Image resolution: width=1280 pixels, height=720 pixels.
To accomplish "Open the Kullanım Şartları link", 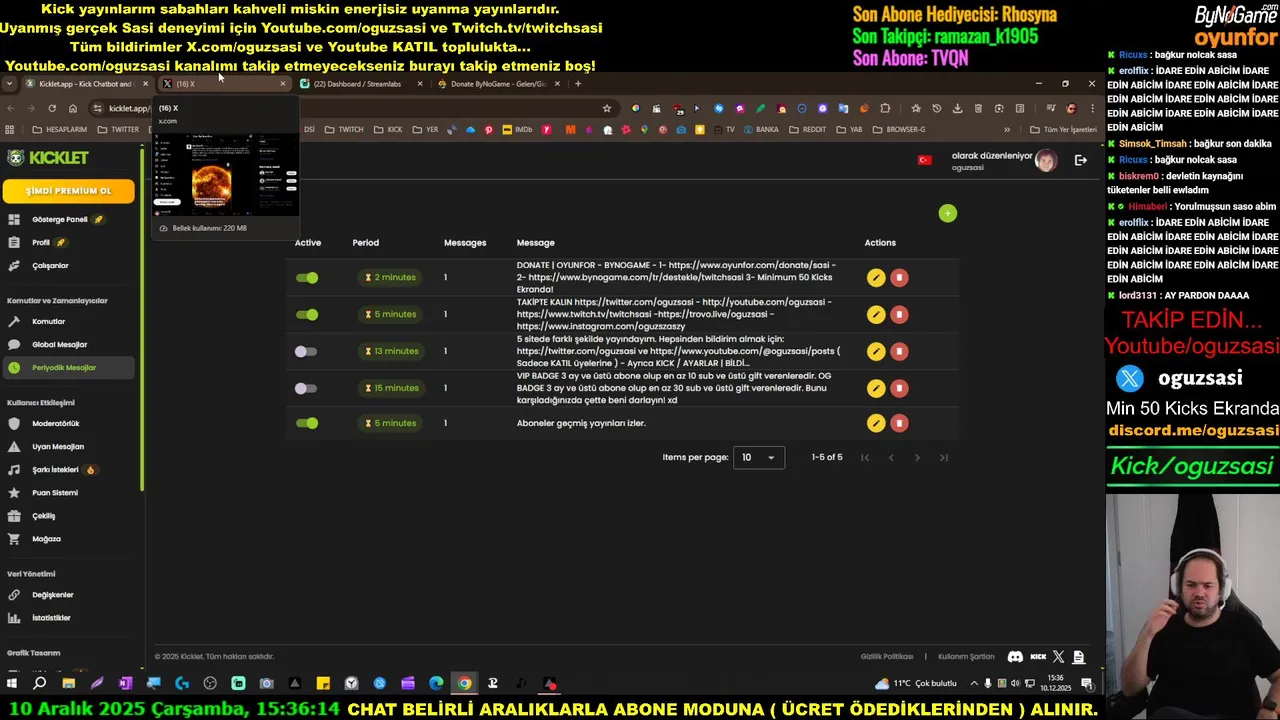I will (x=966, y=657).
